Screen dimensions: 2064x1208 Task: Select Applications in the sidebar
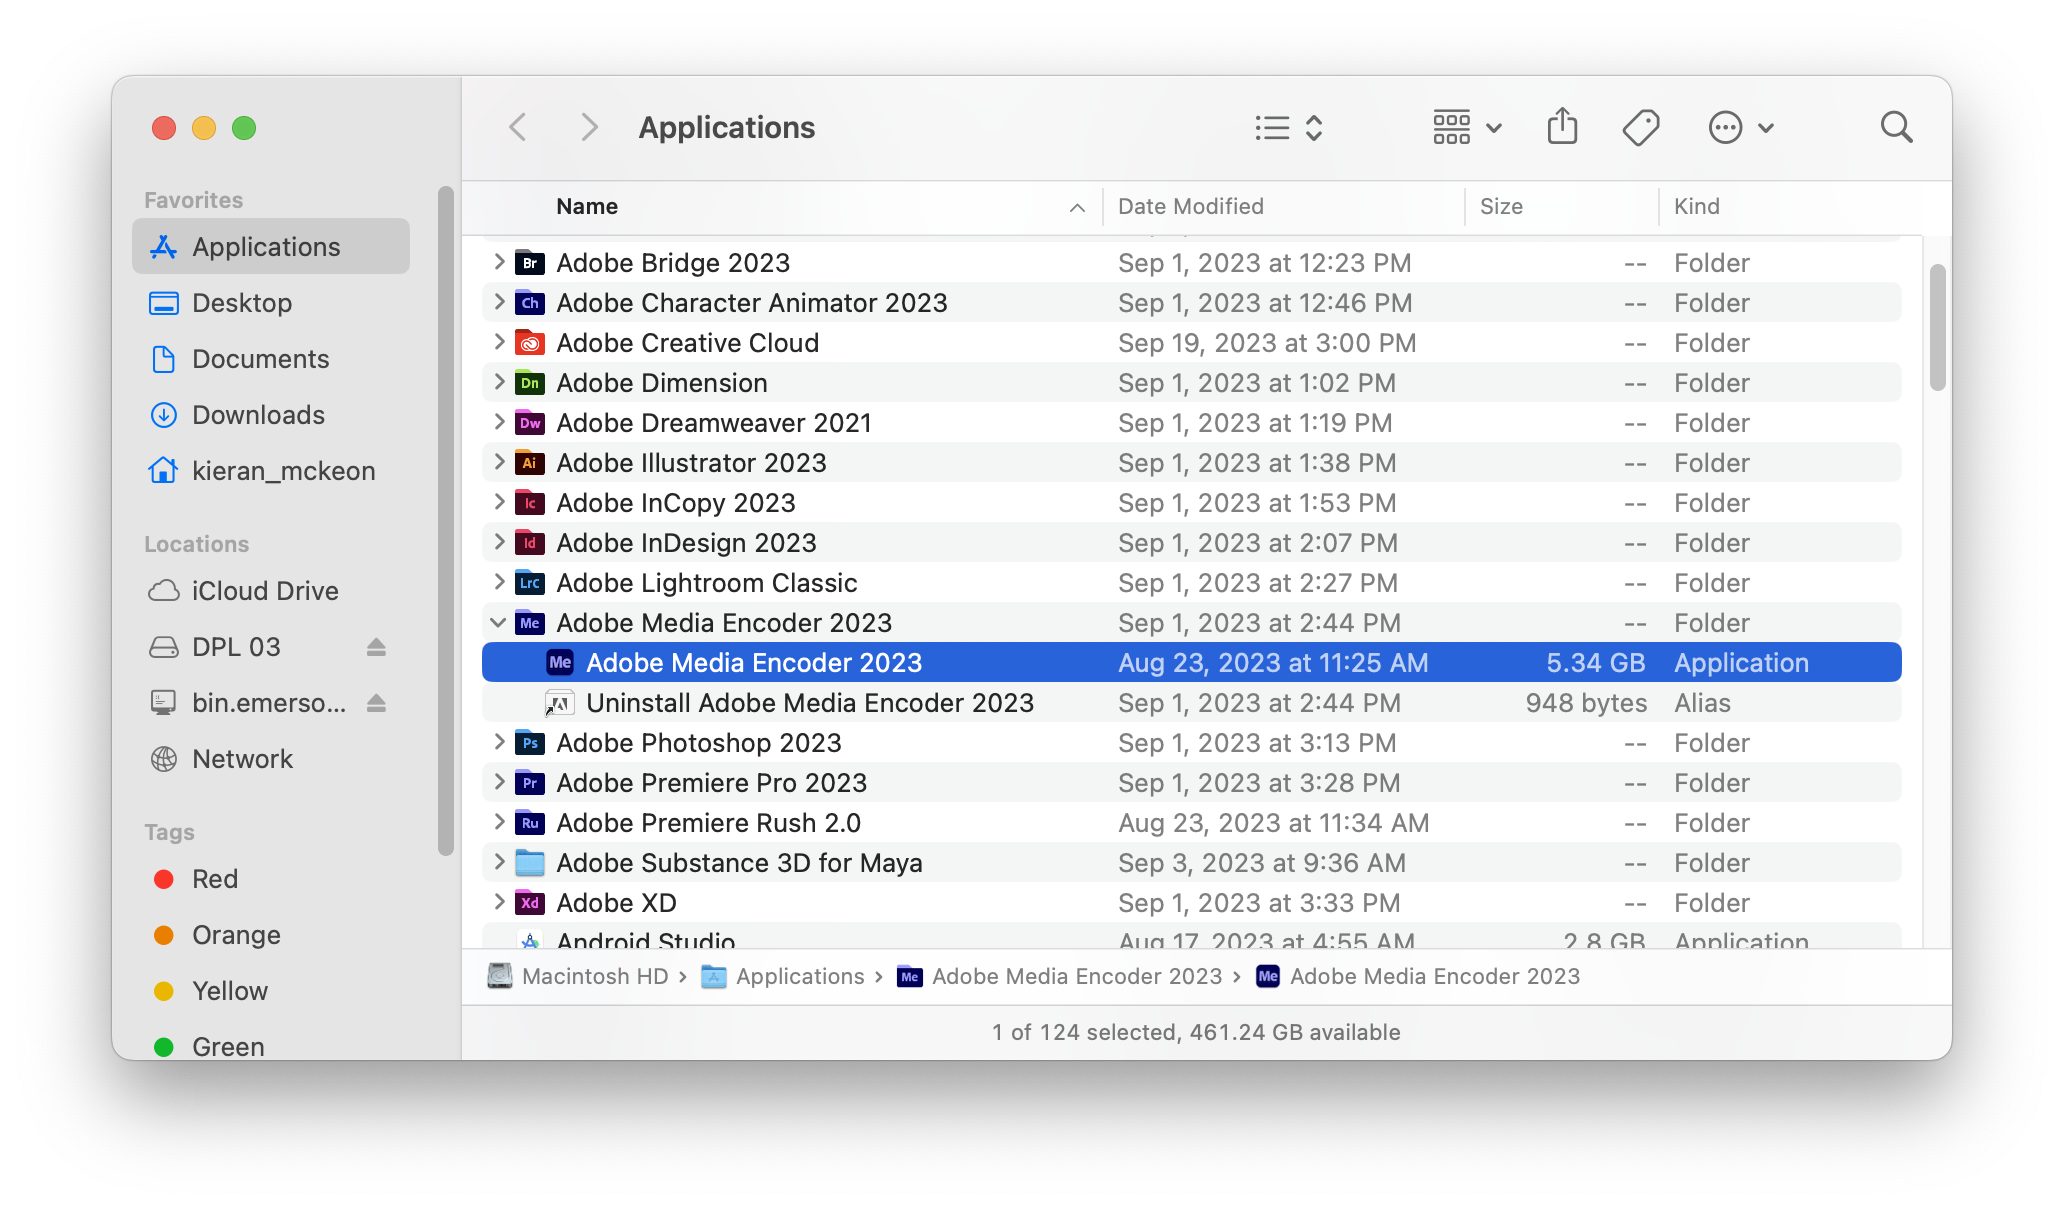(x=271, y=247)
